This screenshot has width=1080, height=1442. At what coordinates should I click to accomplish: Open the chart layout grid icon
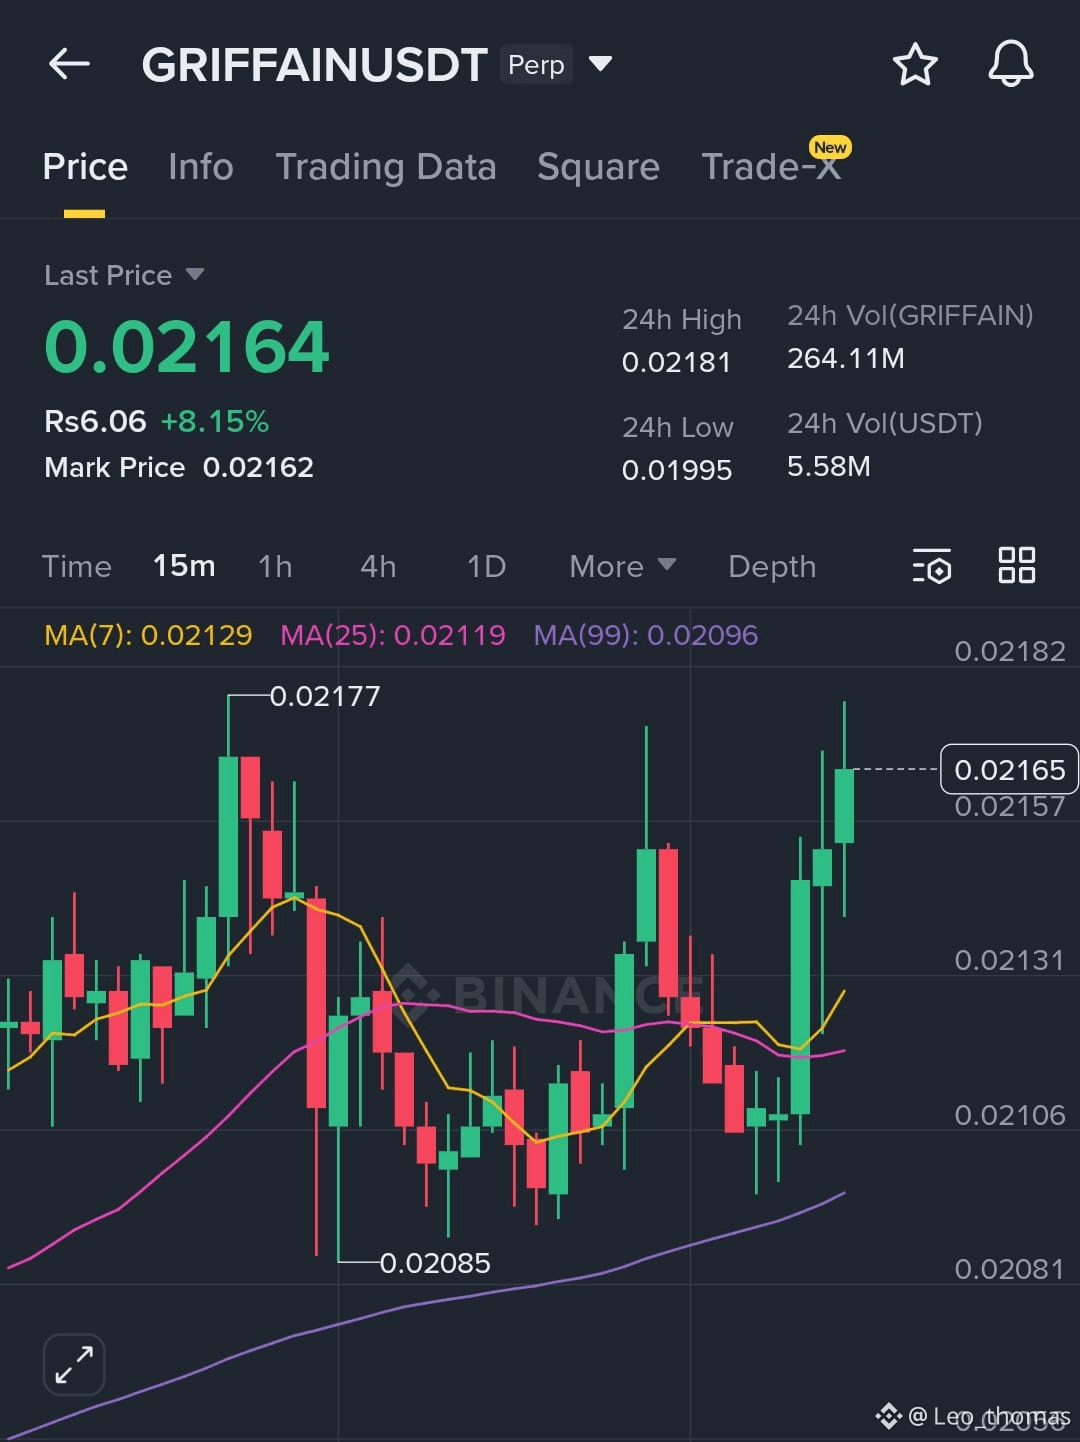tap(1017, 566)
